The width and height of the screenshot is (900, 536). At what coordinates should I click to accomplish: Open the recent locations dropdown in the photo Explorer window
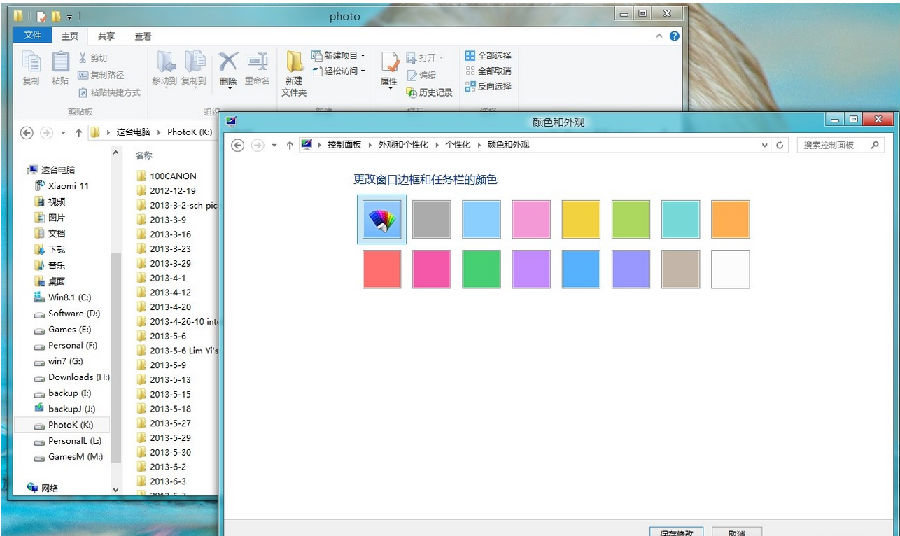click(x=63, y=133)
